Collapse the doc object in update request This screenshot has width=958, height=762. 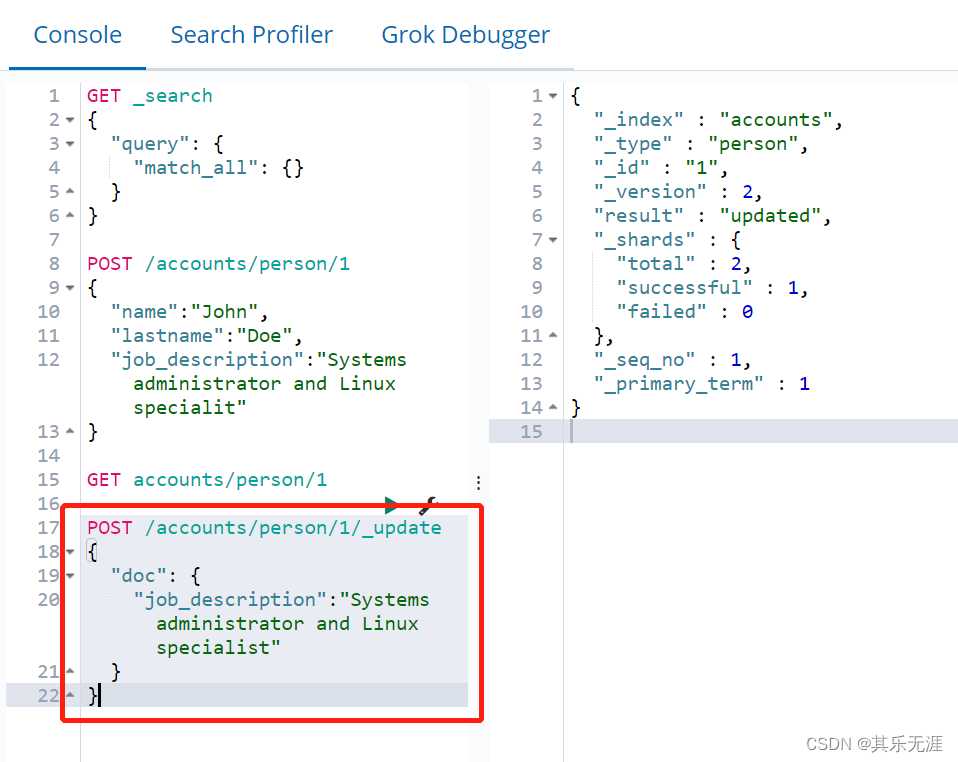pos(69,575)
